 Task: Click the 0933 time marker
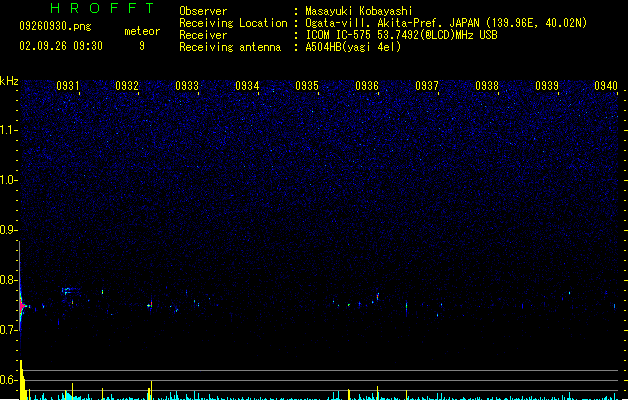(187, 86)
